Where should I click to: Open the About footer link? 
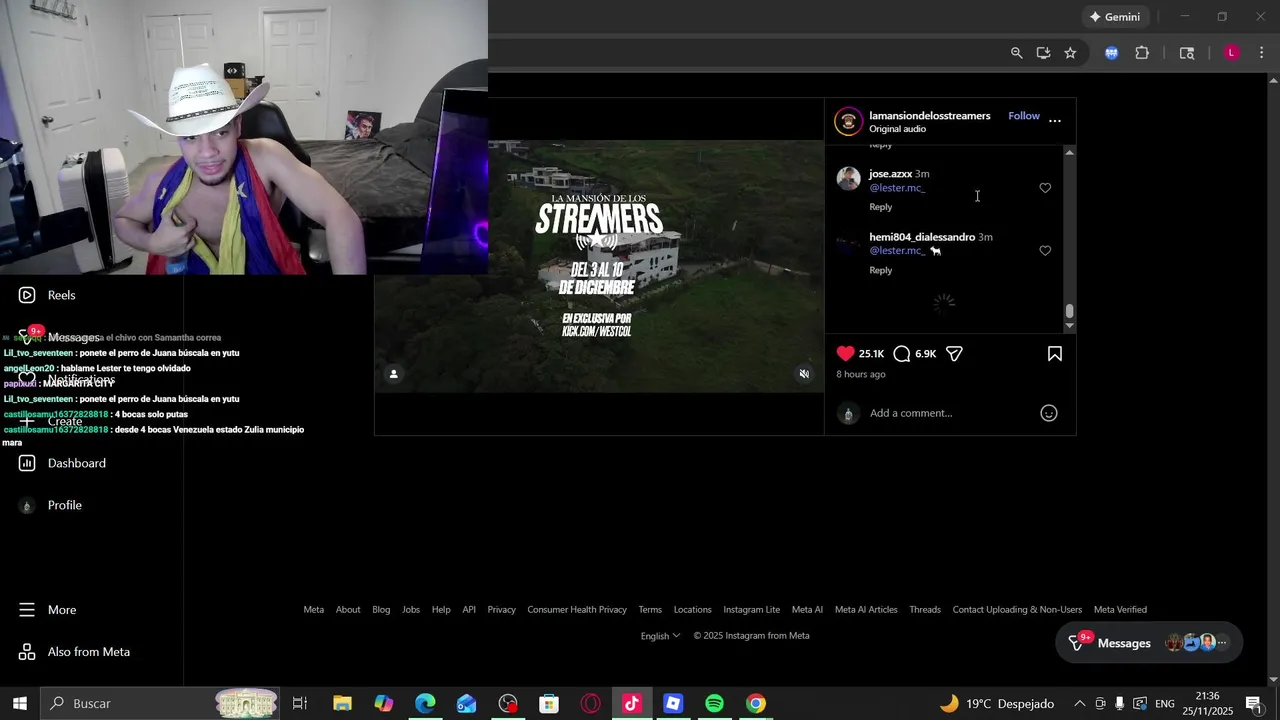pos(348,610)
